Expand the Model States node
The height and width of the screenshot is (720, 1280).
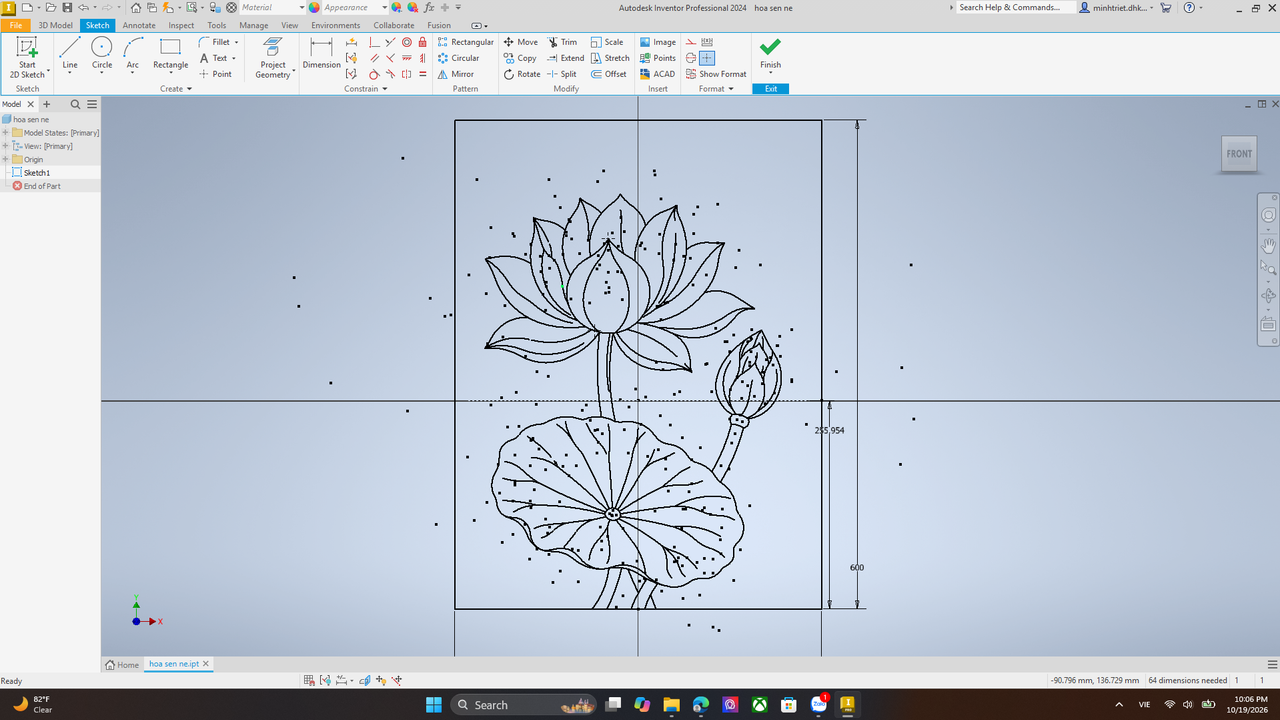click(x=5, y=132)
